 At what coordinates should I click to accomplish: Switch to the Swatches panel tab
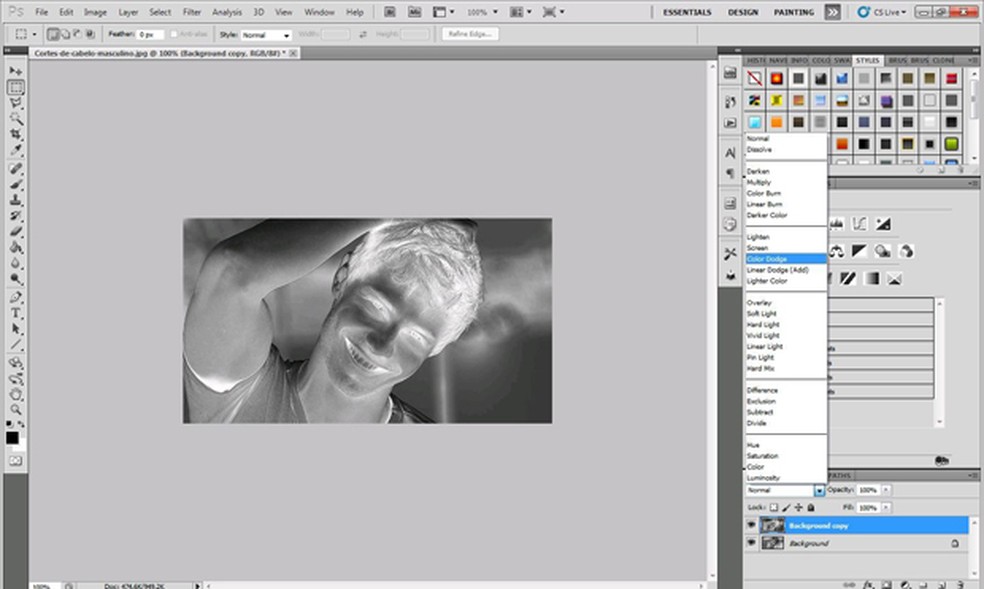pos(841,60)
